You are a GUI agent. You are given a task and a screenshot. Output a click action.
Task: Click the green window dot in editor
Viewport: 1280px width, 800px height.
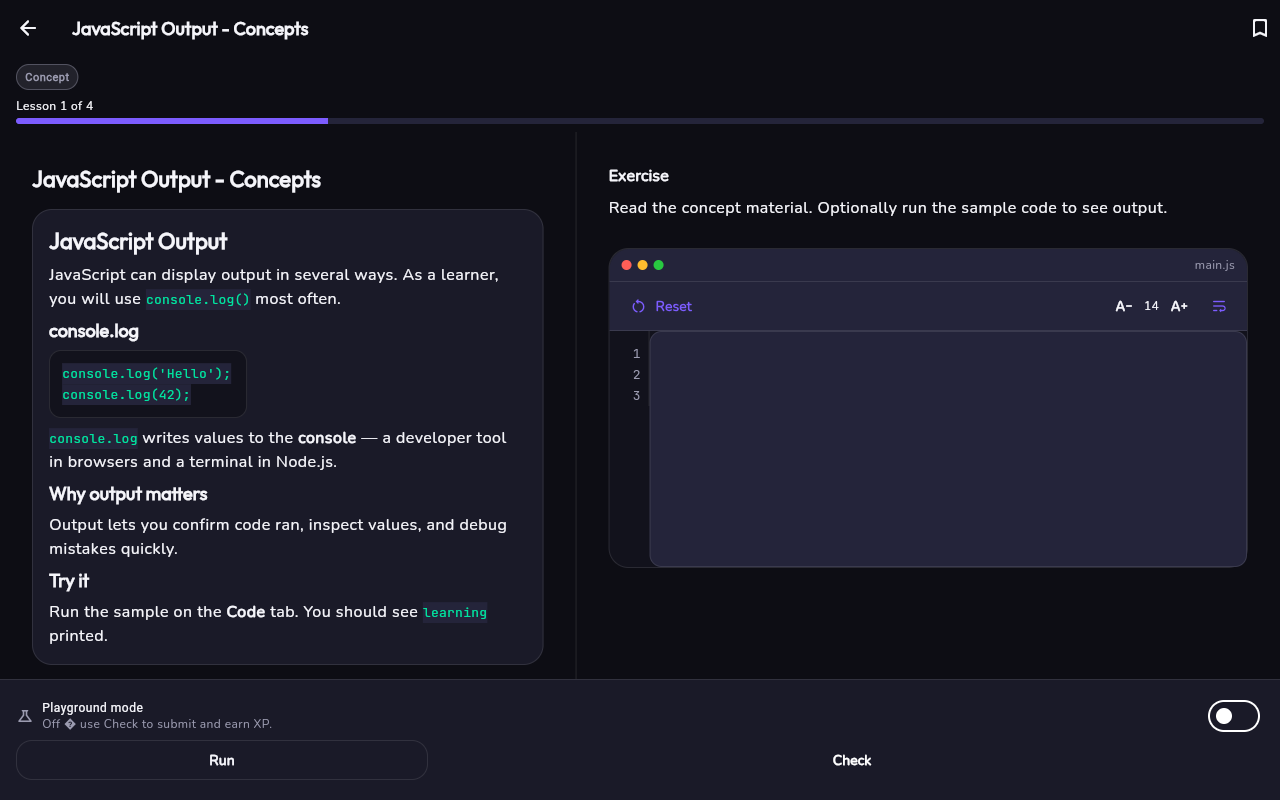tap(659, 265)
